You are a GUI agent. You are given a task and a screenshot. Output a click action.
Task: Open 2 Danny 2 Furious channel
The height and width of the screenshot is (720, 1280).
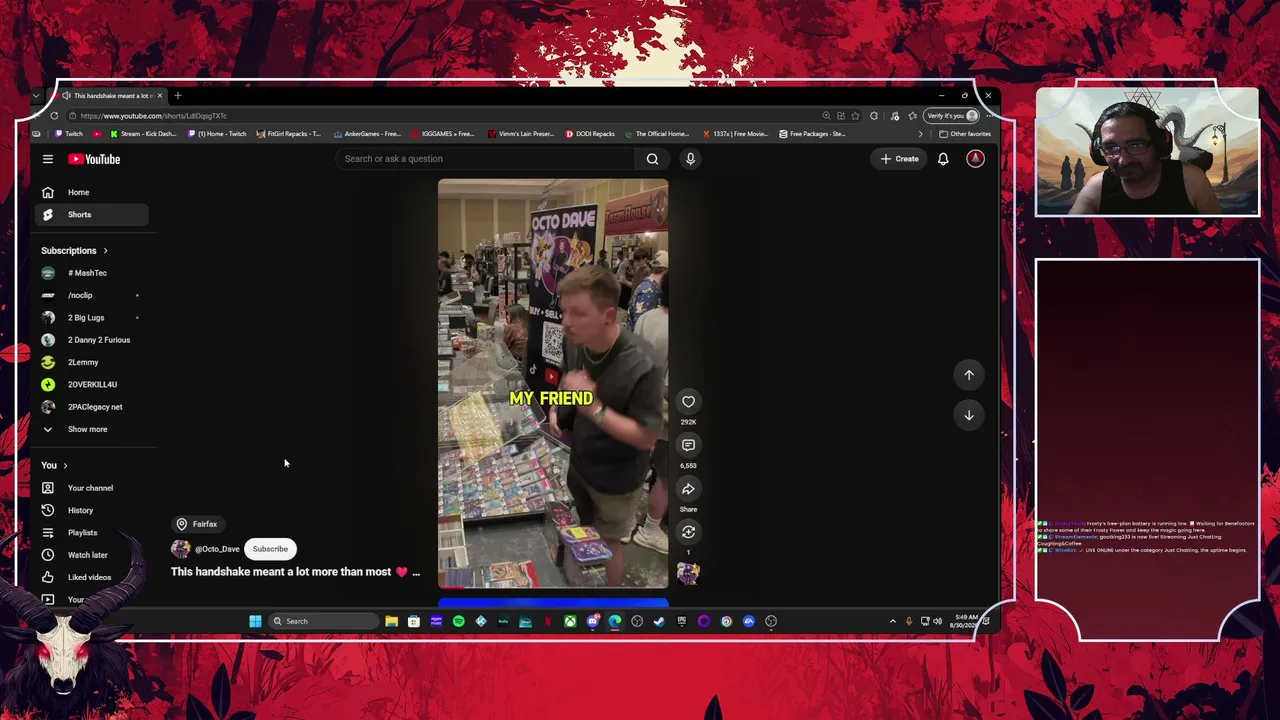click(x=92, y=340)
